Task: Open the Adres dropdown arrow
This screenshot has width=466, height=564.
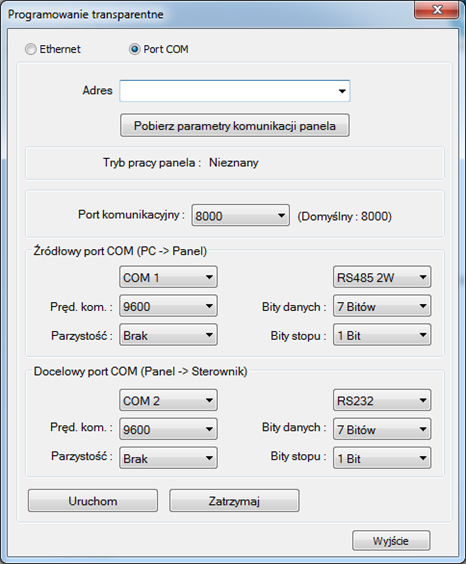Action: (342, 91)
